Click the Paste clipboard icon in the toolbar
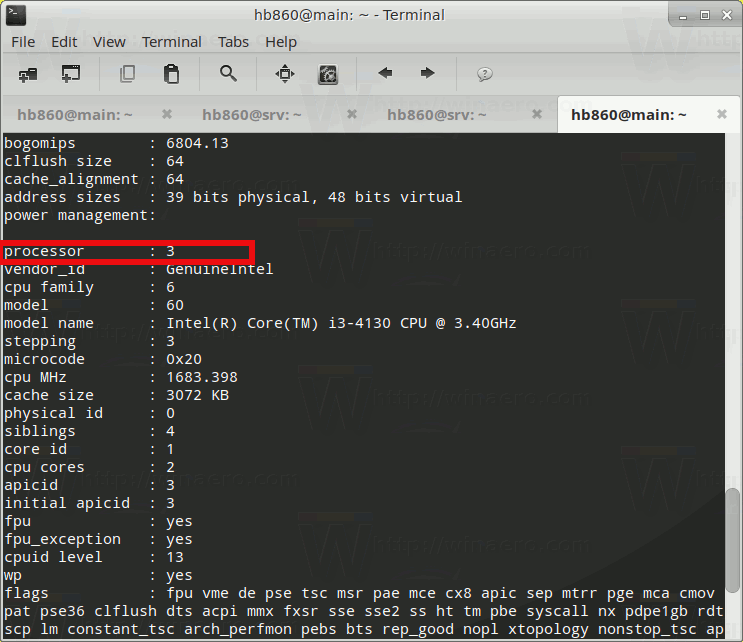This screenshot has width=743, height=642. tap(171, 73)
